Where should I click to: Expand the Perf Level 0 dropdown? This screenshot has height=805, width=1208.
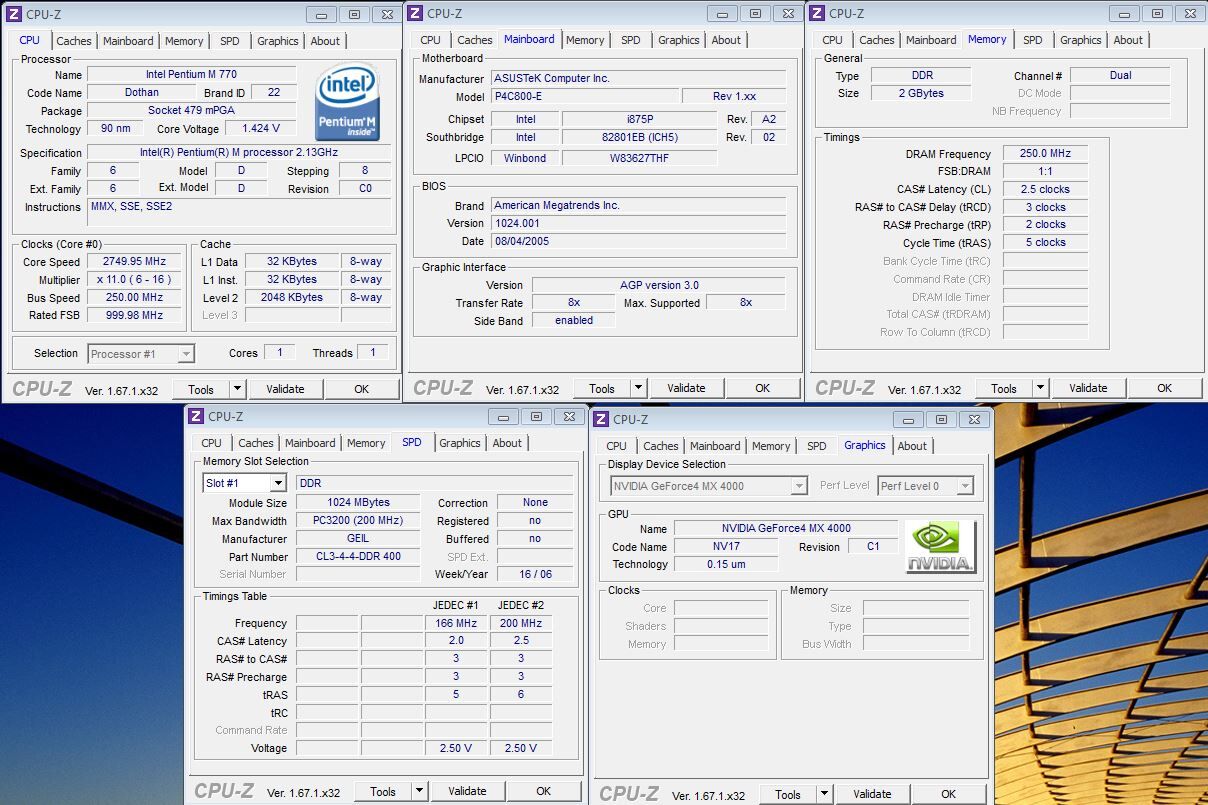coord(964,486)
